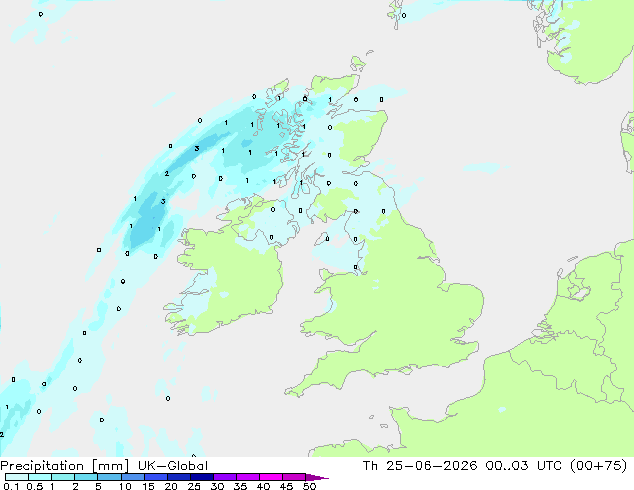634x490 pixels.
Task: Click the '40' legend label
Action: point(263,486)
